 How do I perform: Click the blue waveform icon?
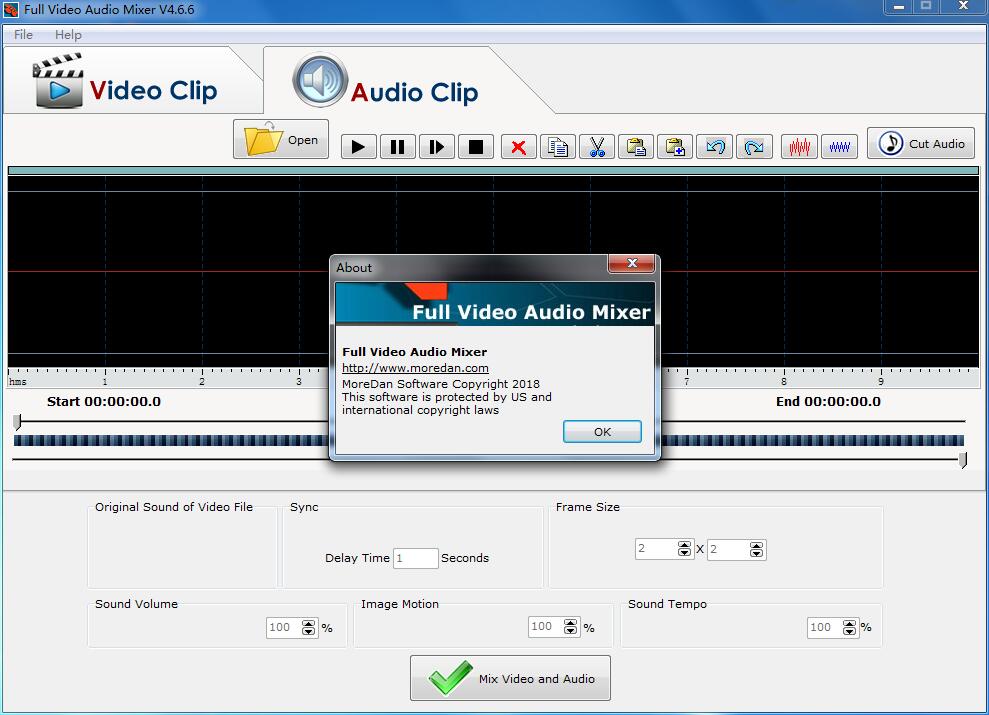[839, 147]
